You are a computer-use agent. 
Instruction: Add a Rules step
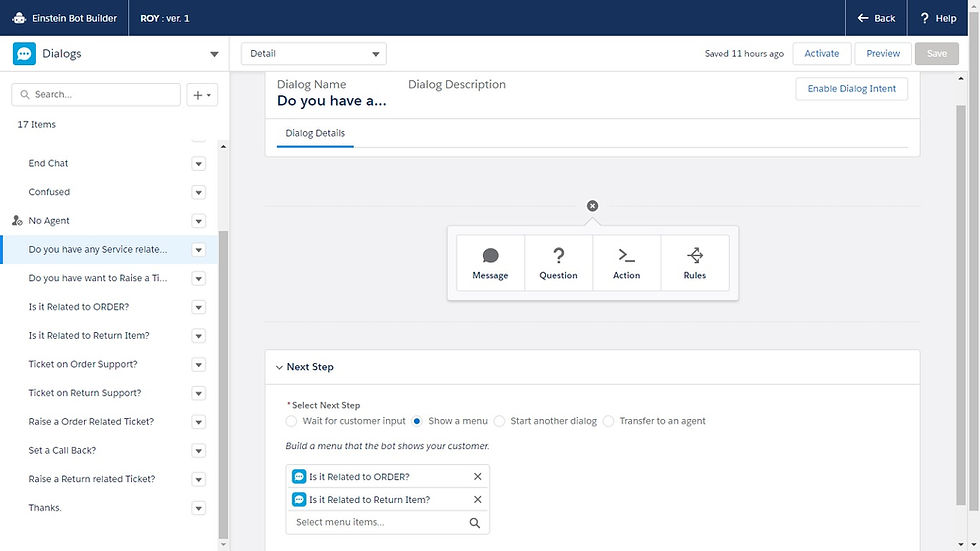(694, 263)
